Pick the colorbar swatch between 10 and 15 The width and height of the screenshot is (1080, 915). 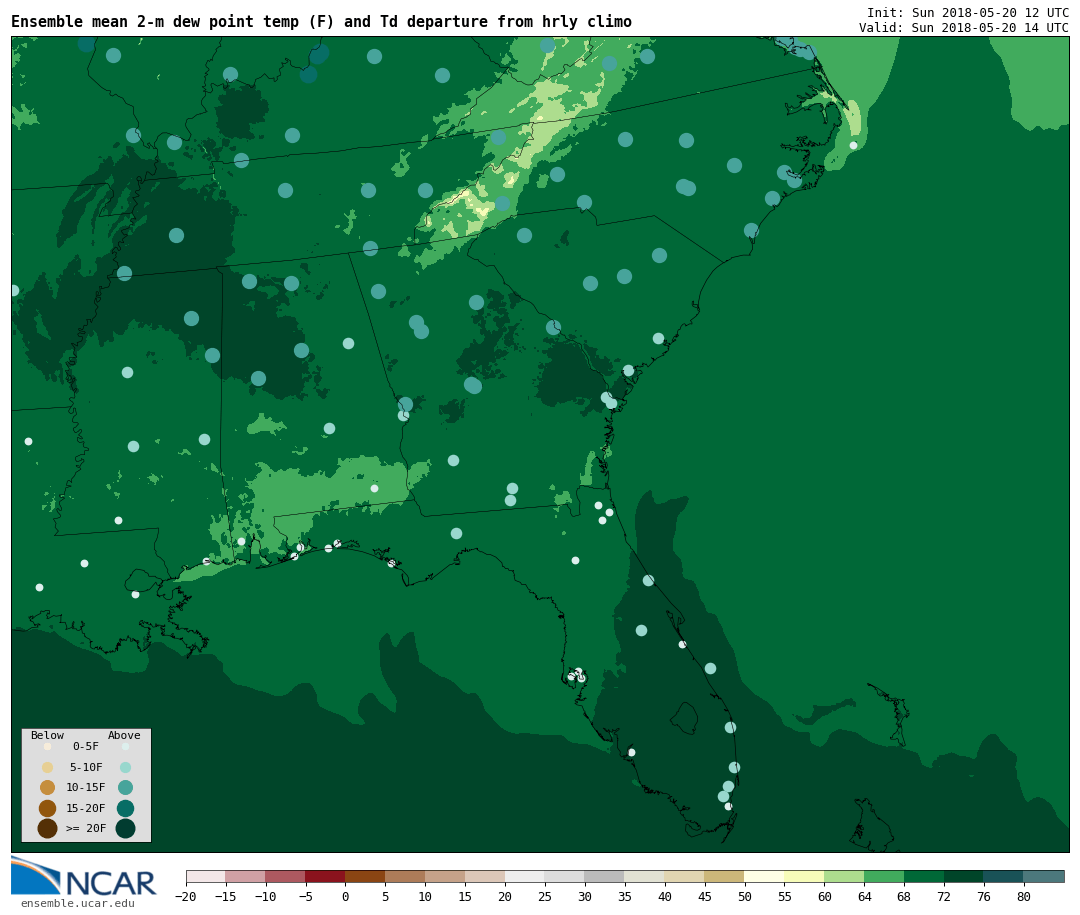click(x=445, y=876)
